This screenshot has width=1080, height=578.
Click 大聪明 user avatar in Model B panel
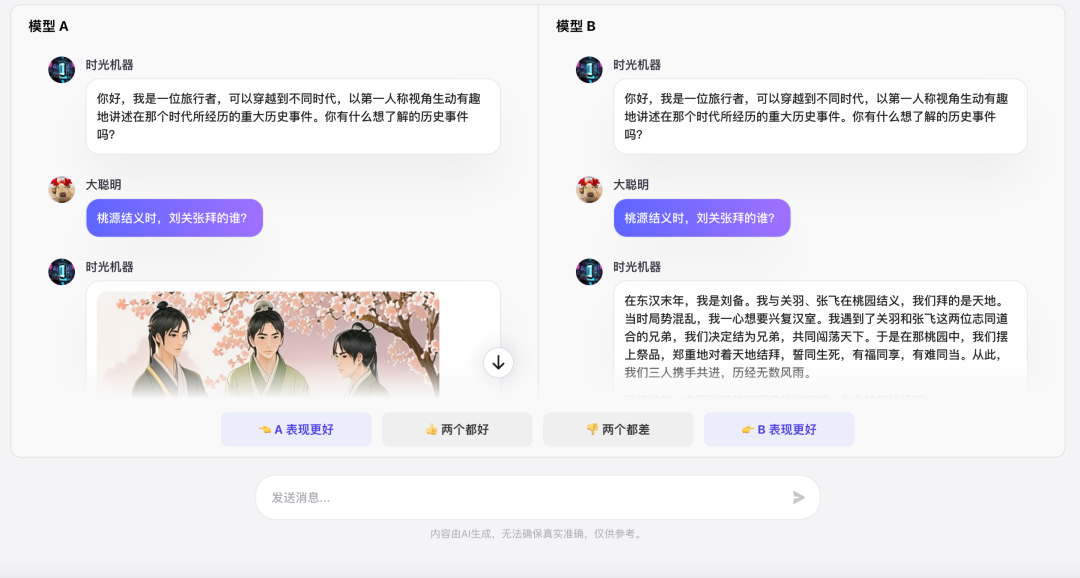[x=589, y=189]
